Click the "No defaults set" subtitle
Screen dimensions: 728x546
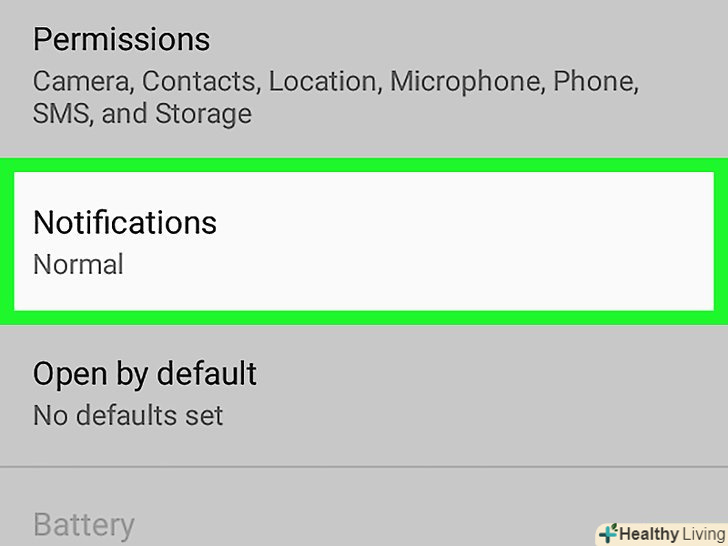click(x=128, y=415)
